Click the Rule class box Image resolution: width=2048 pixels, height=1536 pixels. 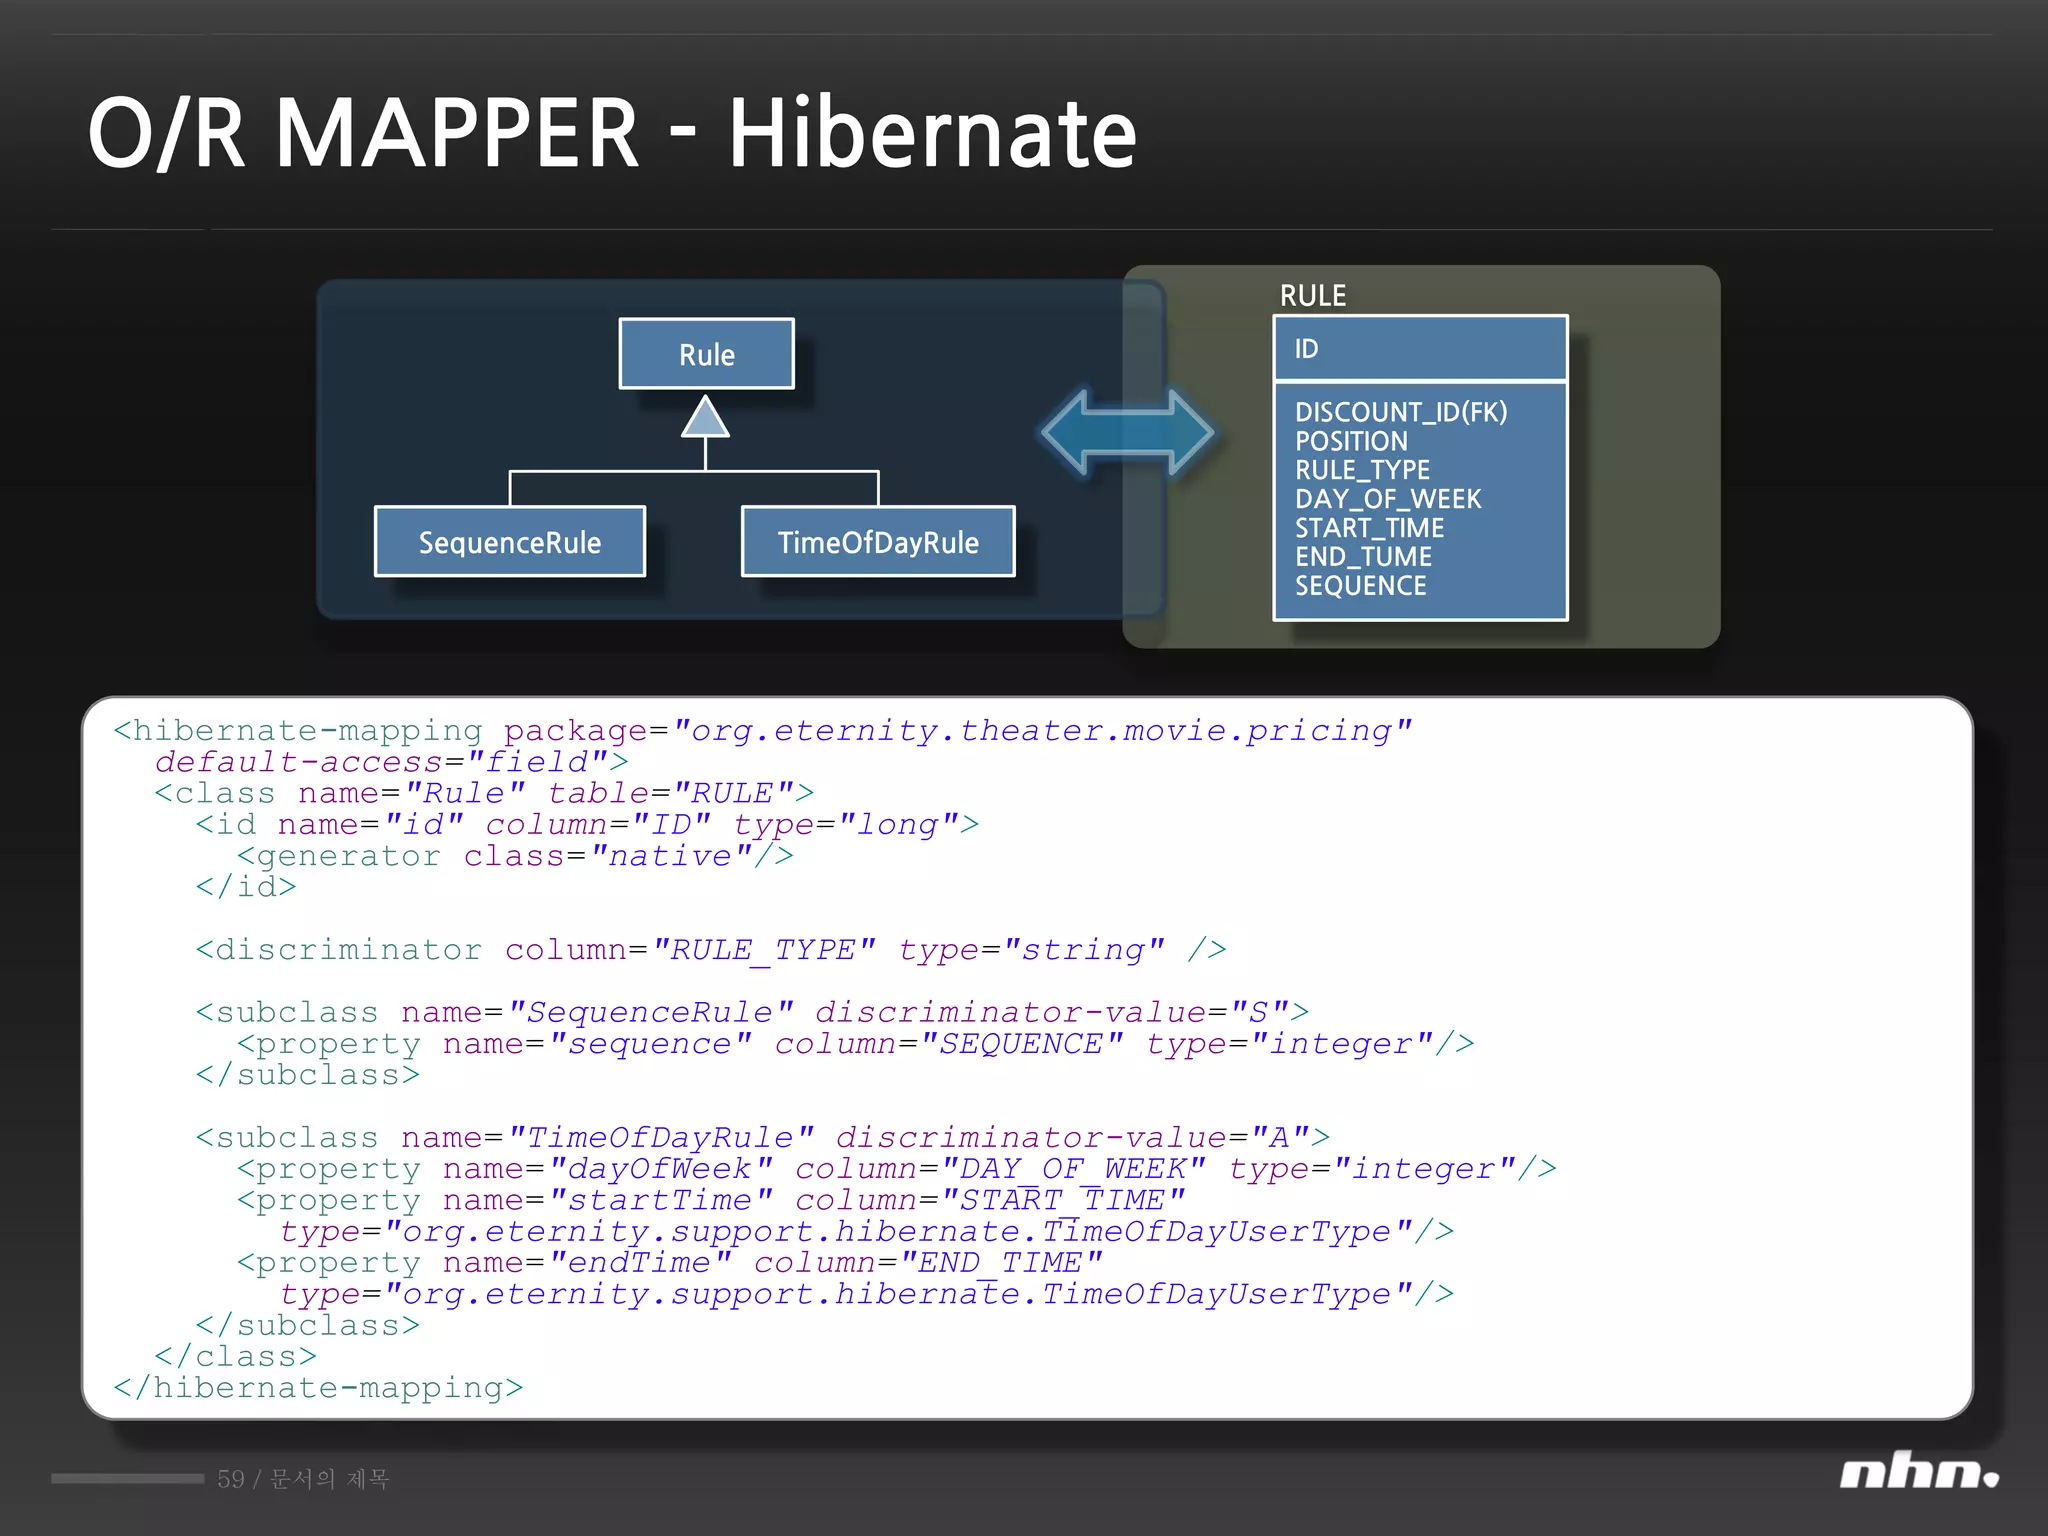coord(706,354)
